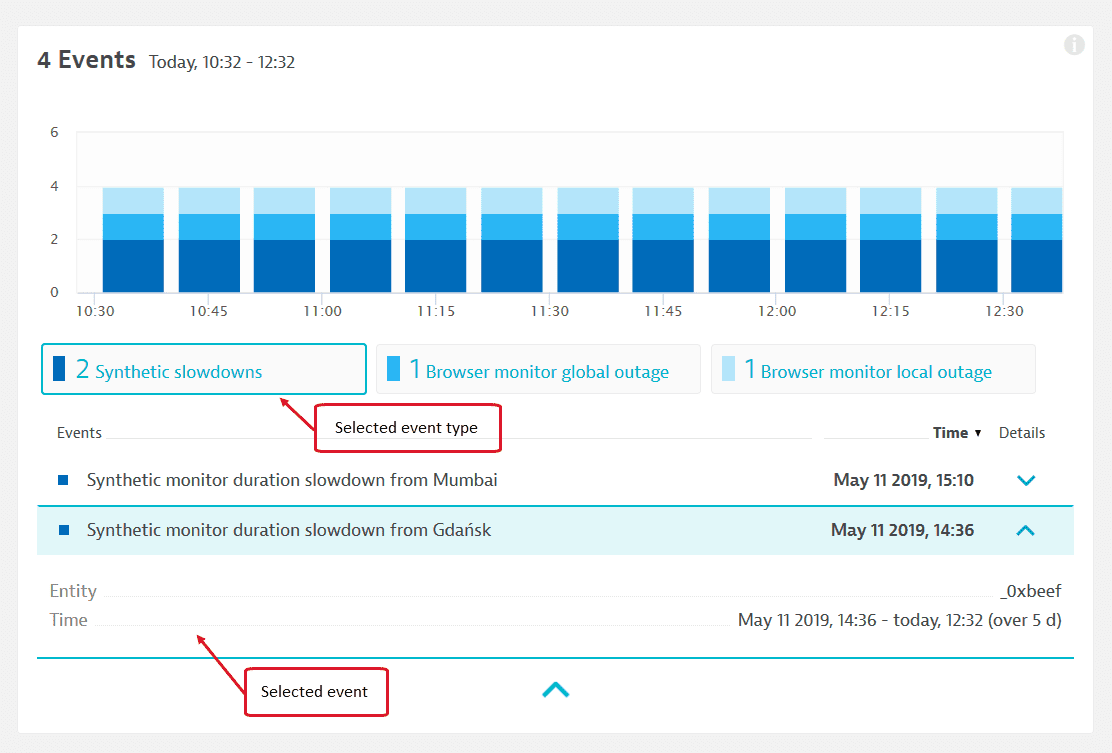Click the '4 Events' heading
Image resolution: width=1112 pixels, height=753 pixels.
coord(87,60)
